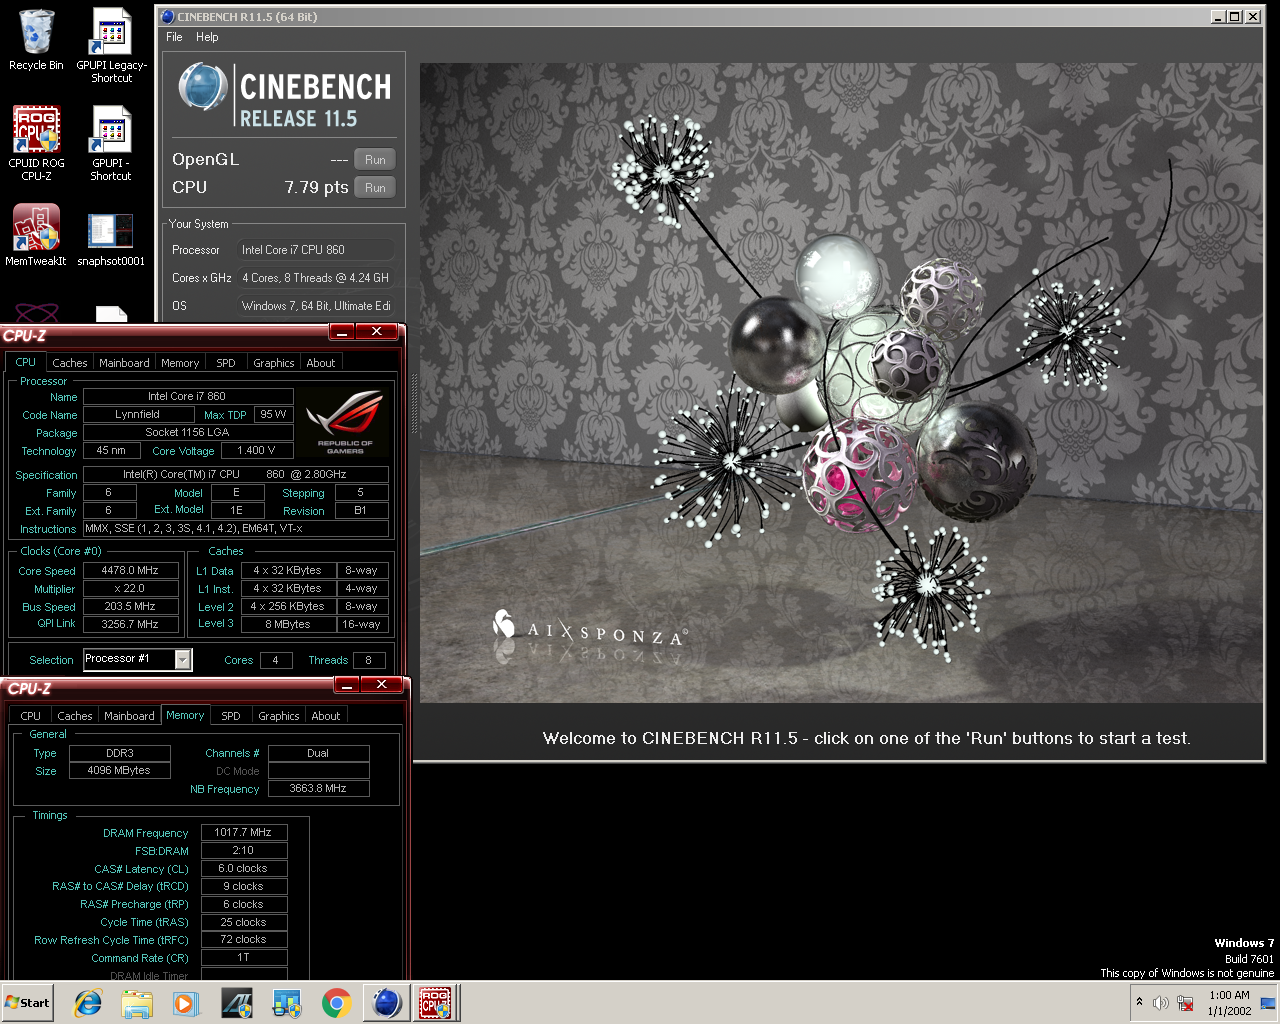Viewport: 1280px width, 1024px height.
Task: Open the Cinebench File menu
Action: tap(174, 37)
